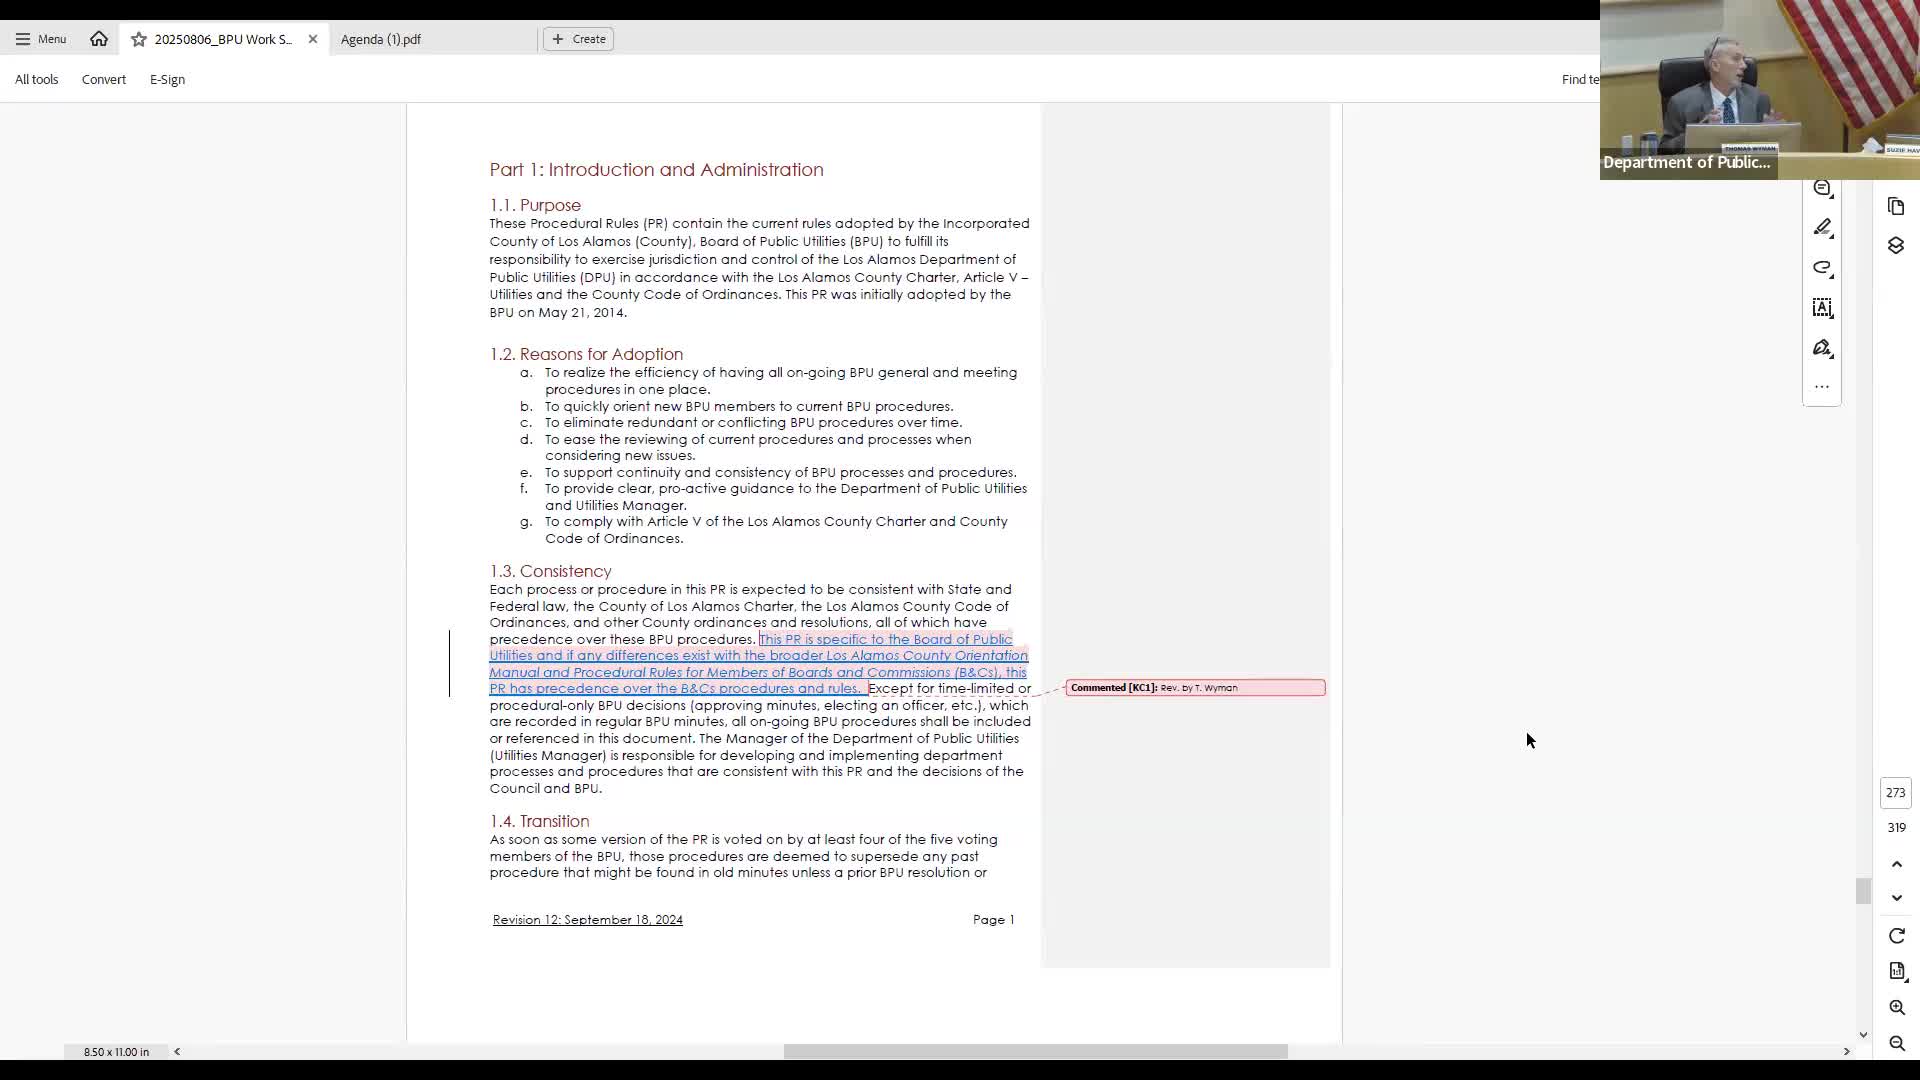Click the Home icon

pyautogui.click(x=98, y=39)
